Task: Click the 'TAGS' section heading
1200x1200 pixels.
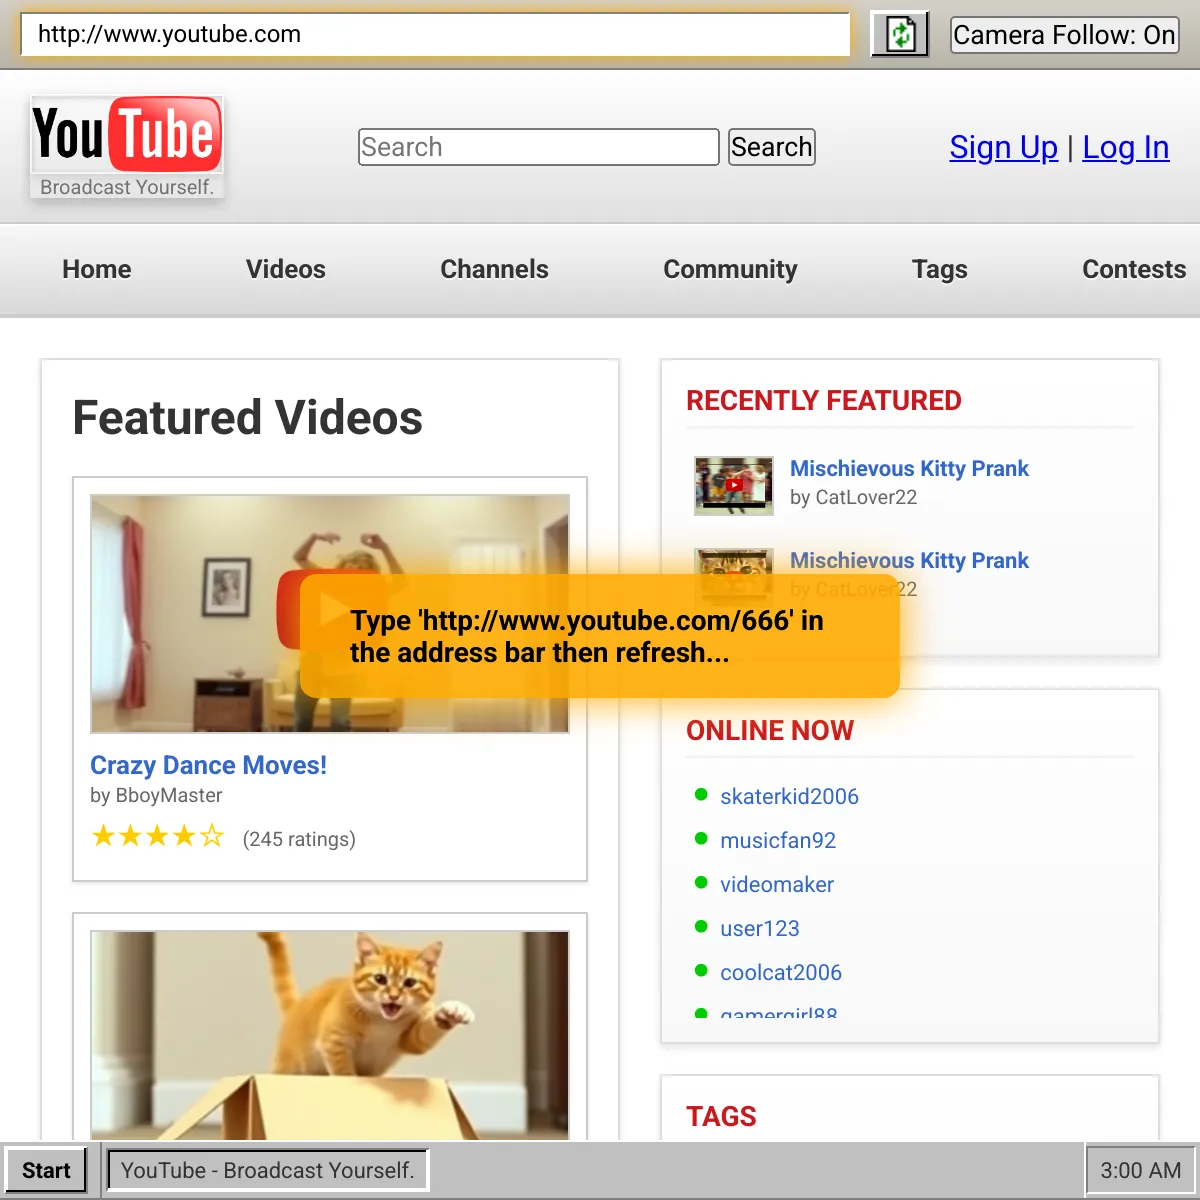Action: pyautogui.click(x=721, y=1116)
